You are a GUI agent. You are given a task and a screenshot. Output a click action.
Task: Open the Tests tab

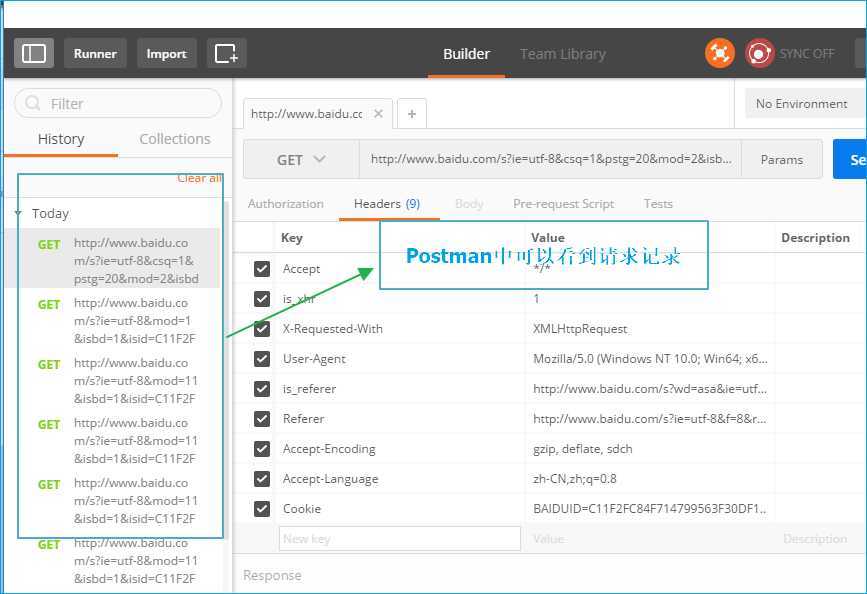[658, 204]
